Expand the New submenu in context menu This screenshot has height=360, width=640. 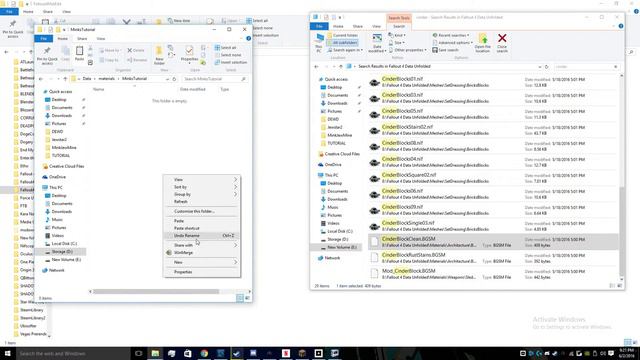tap(202, 262)
